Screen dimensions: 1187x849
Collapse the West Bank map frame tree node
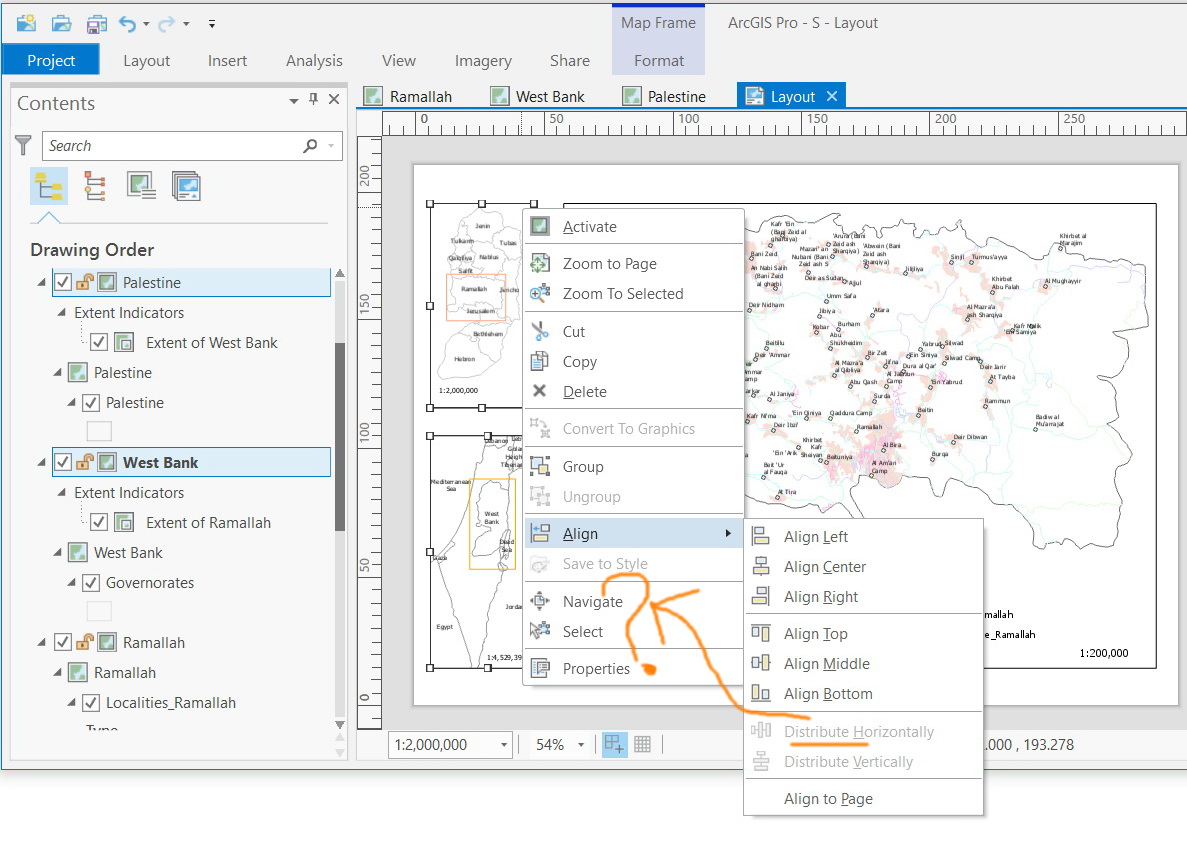point(41,463)
